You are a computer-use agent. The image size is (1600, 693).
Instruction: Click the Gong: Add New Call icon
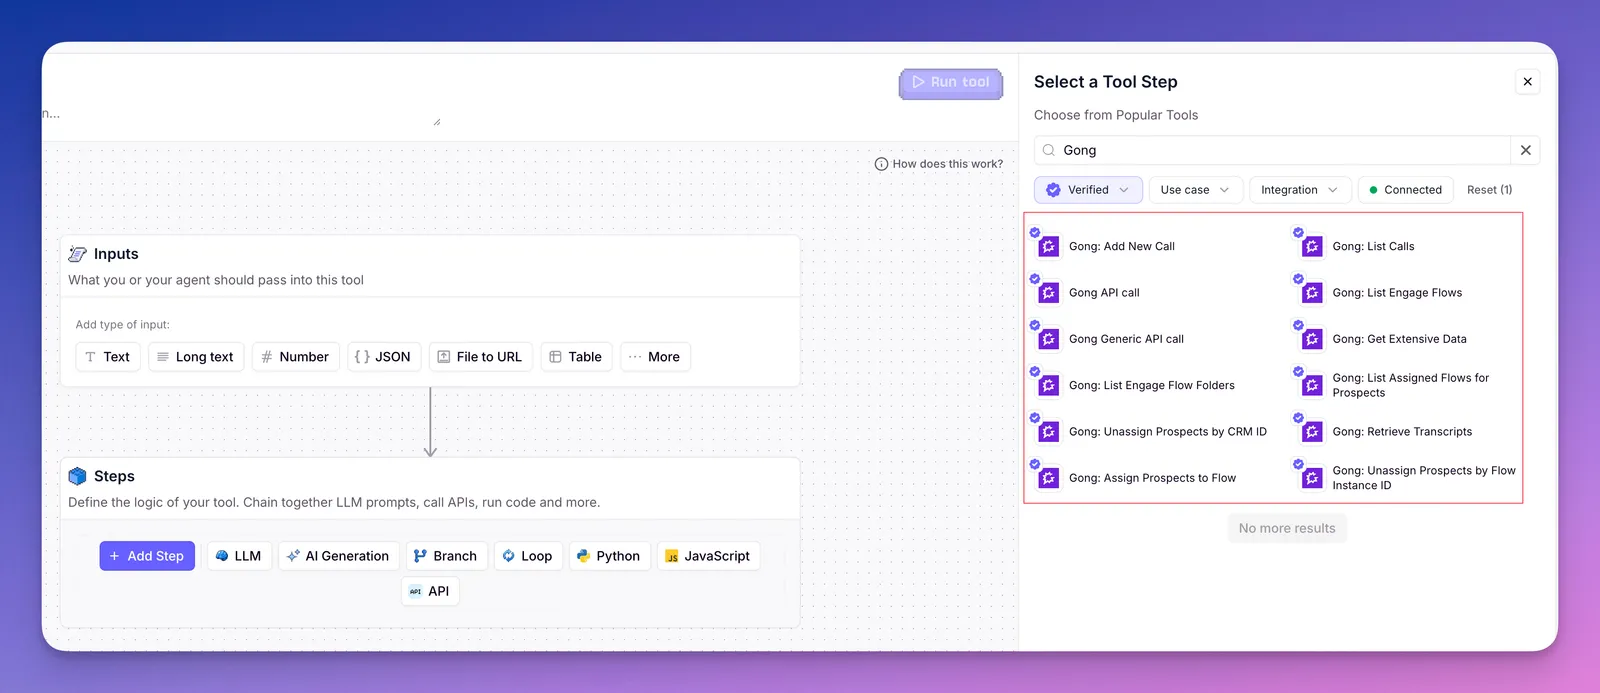[1048, 246]
